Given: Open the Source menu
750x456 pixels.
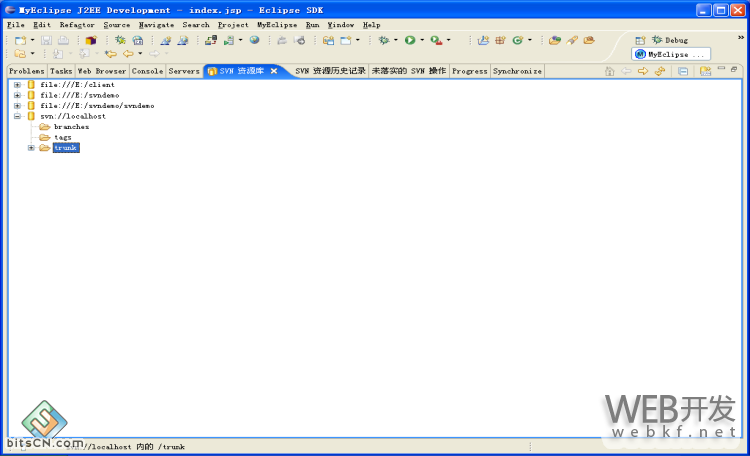Looking at the screenshot, I should [117, 25].
